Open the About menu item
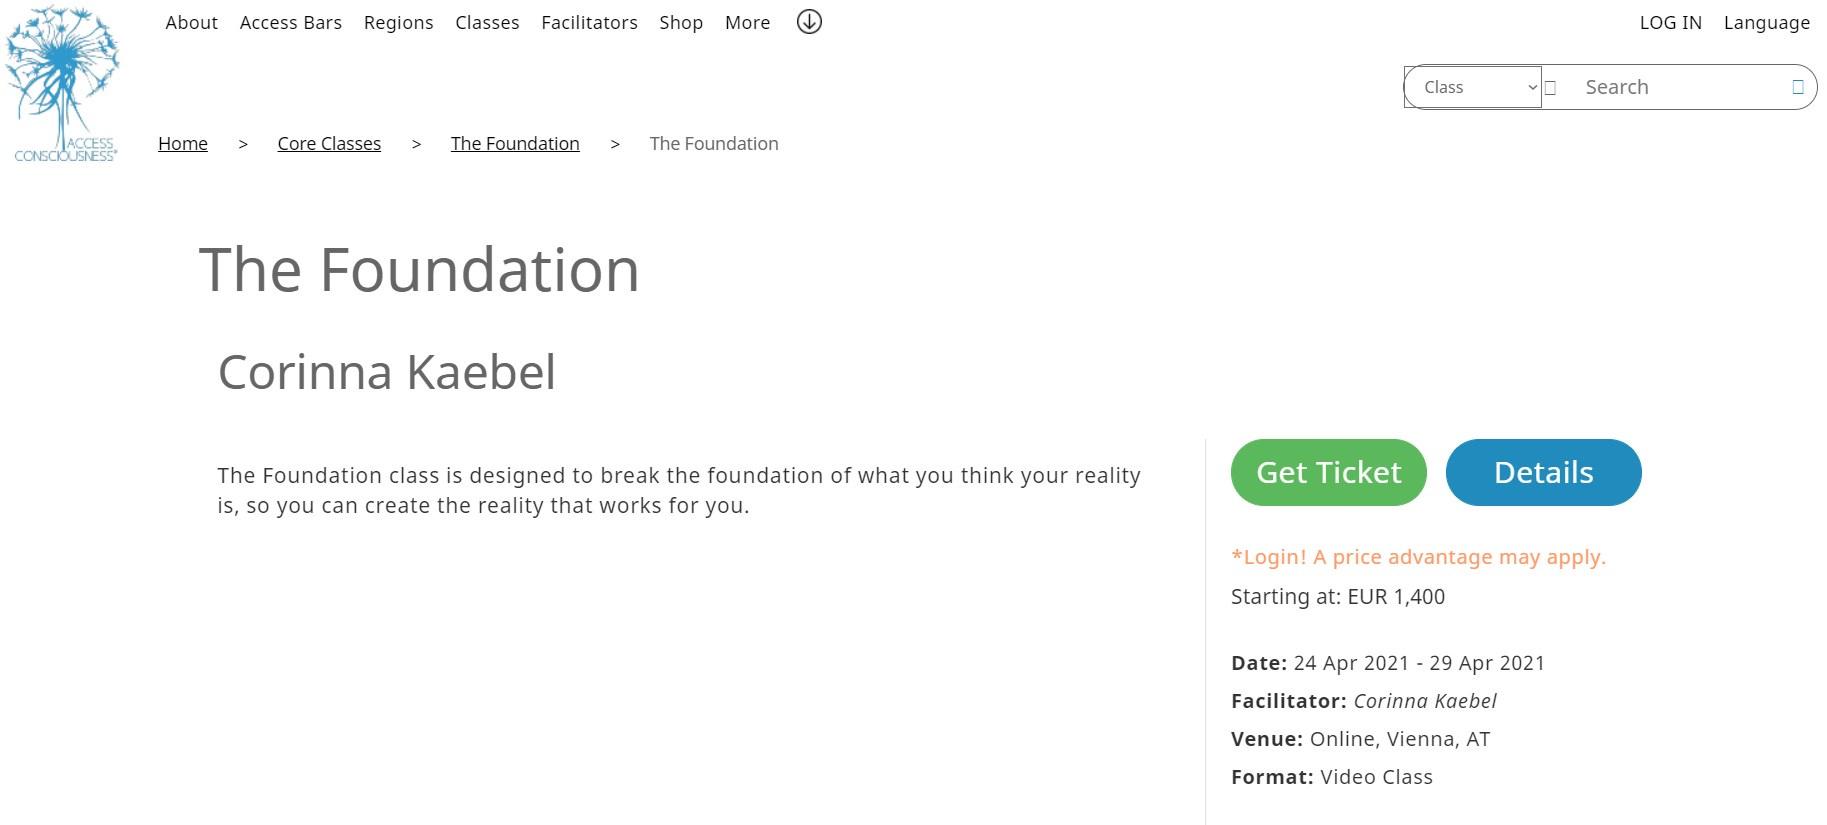The height and width of the screenshot is (825, 1827). (x=191, y=22)
